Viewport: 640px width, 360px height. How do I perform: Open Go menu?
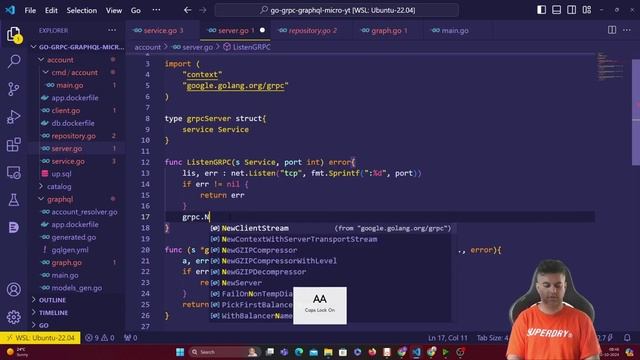[x=136, y=10]
